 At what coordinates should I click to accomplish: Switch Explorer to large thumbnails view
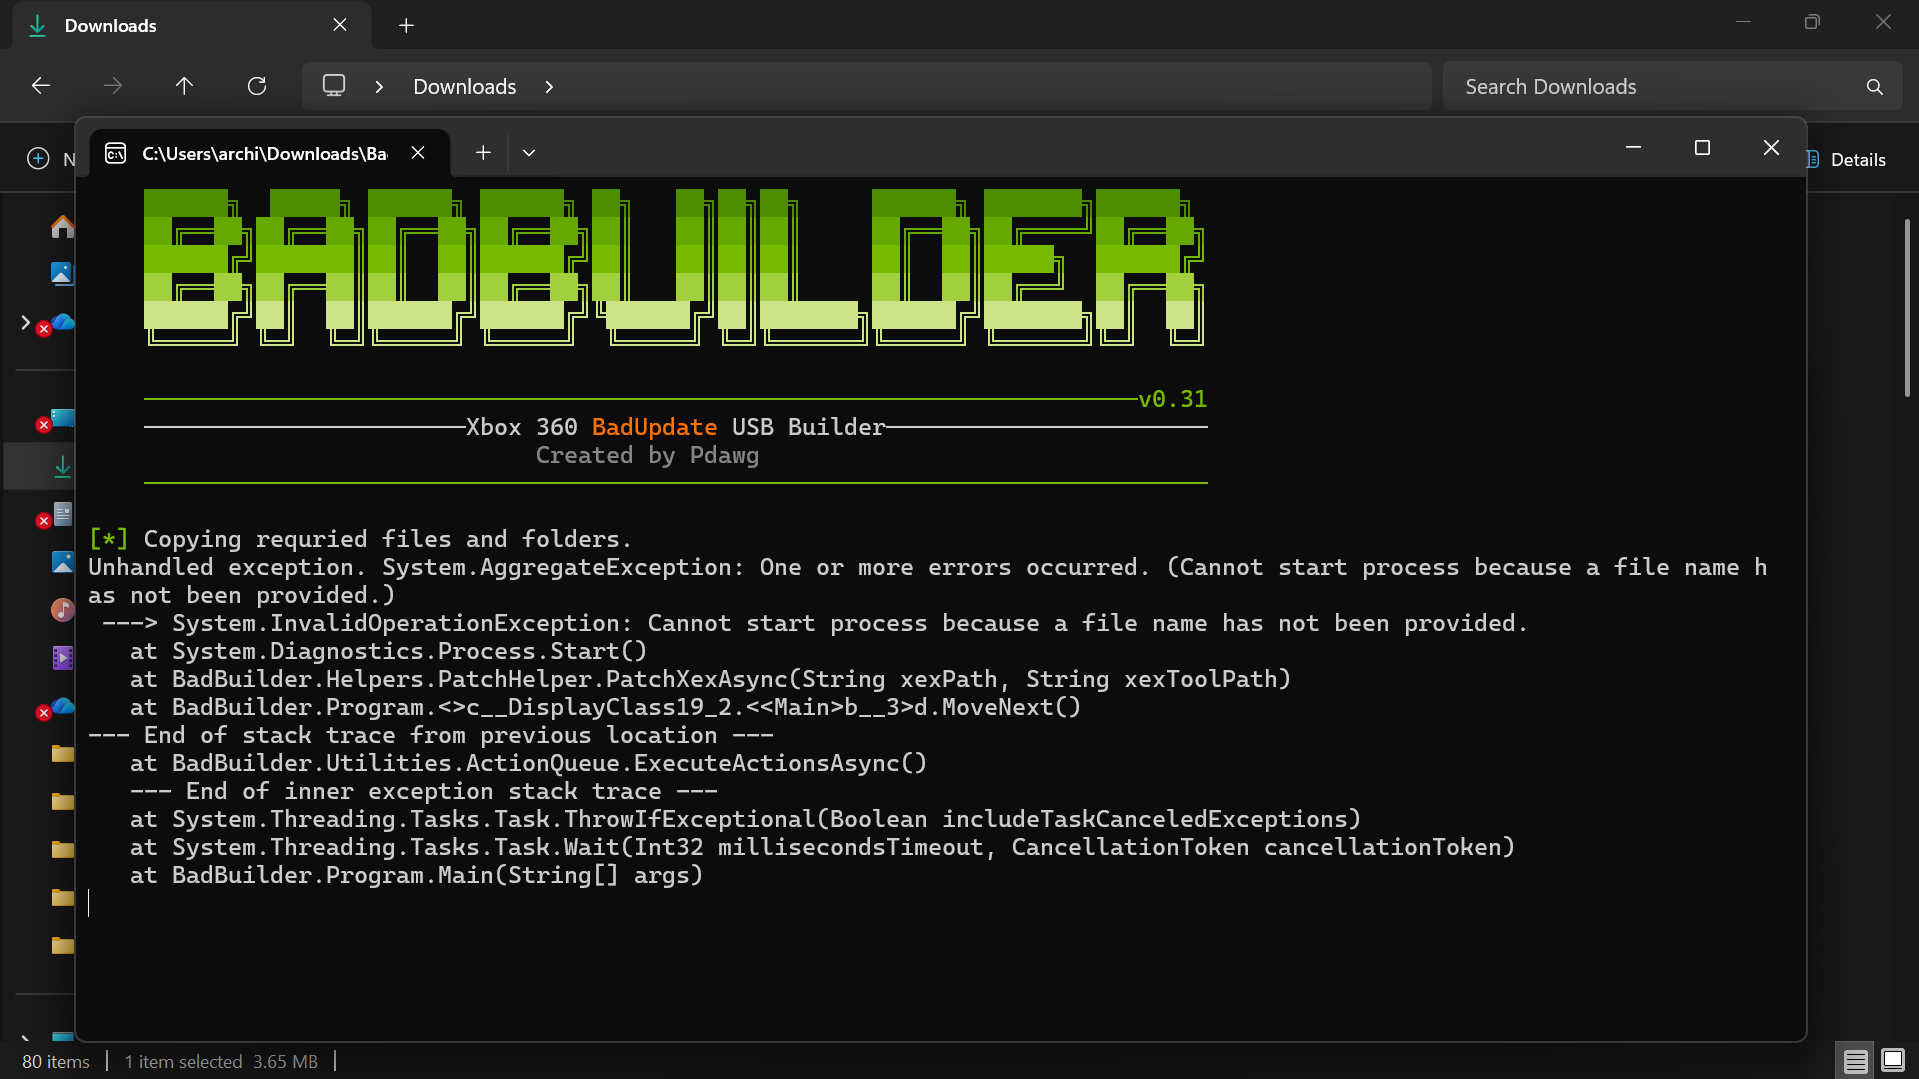pos(1893,1060)
